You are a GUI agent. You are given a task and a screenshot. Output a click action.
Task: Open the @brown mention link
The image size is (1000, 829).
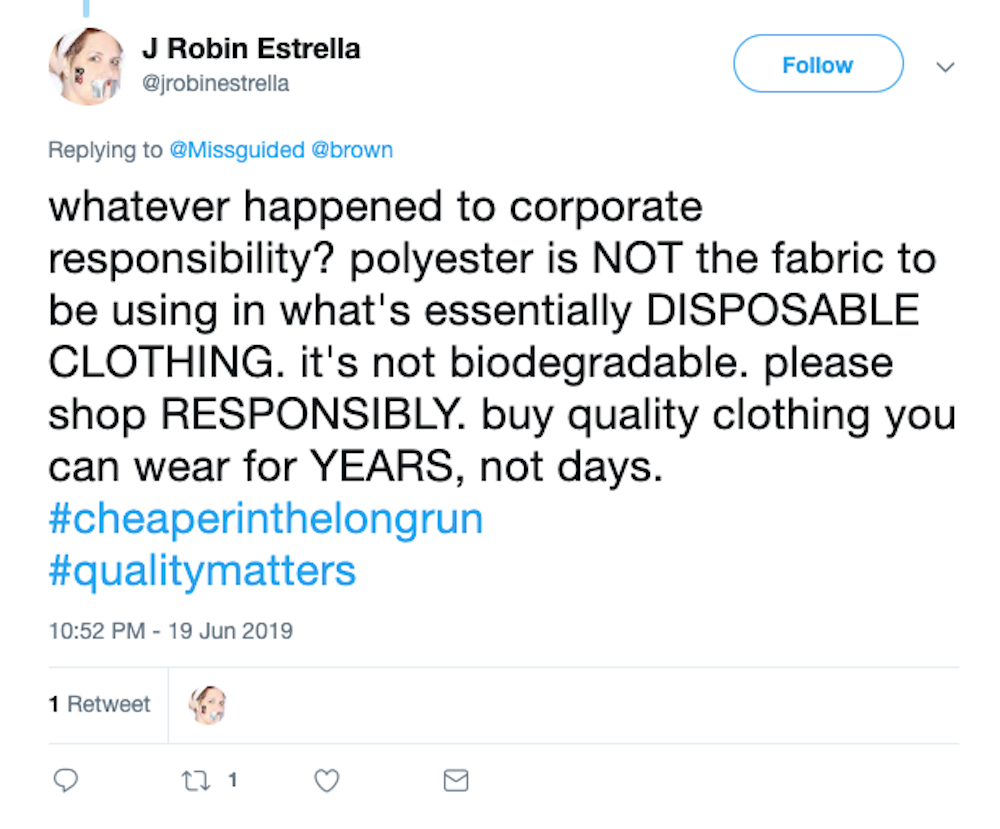352,150
